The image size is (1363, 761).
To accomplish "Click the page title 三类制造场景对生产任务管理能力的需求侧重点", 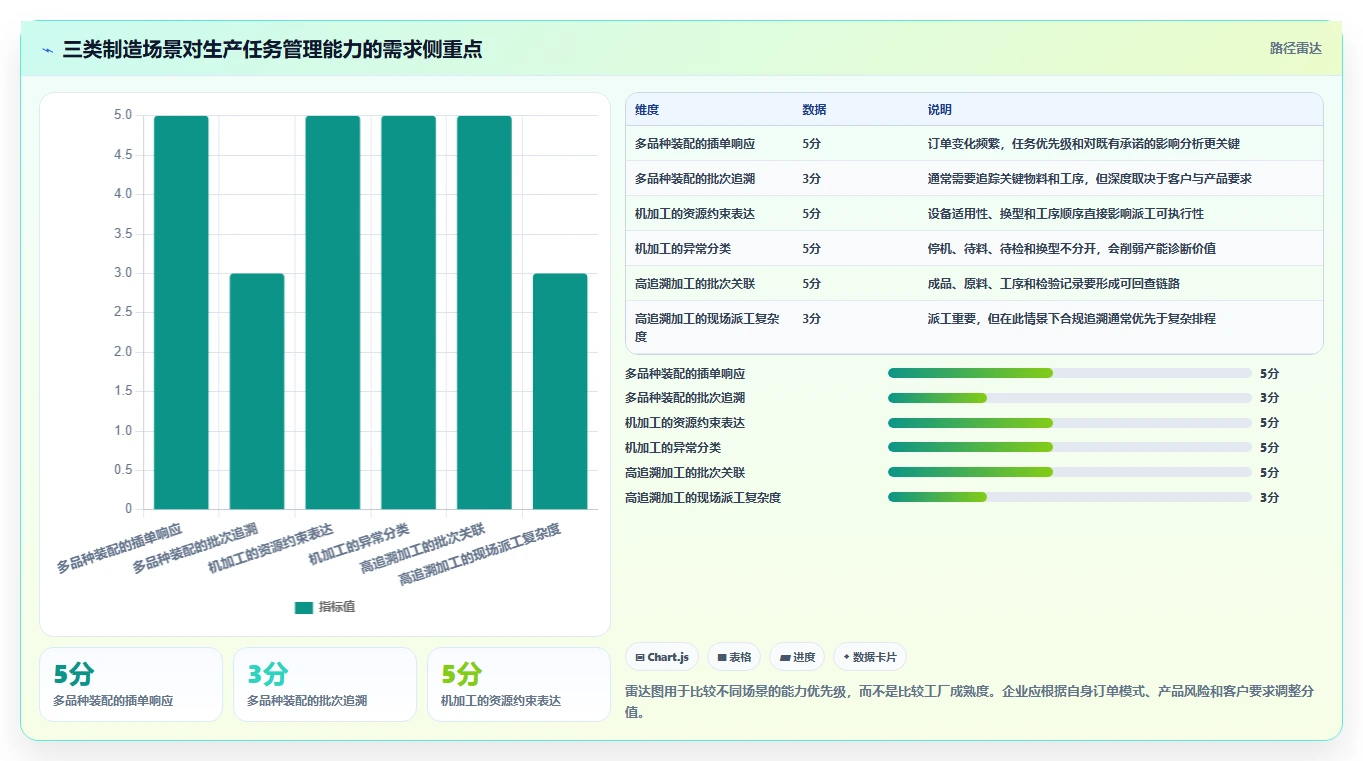I will pos(272,49).
